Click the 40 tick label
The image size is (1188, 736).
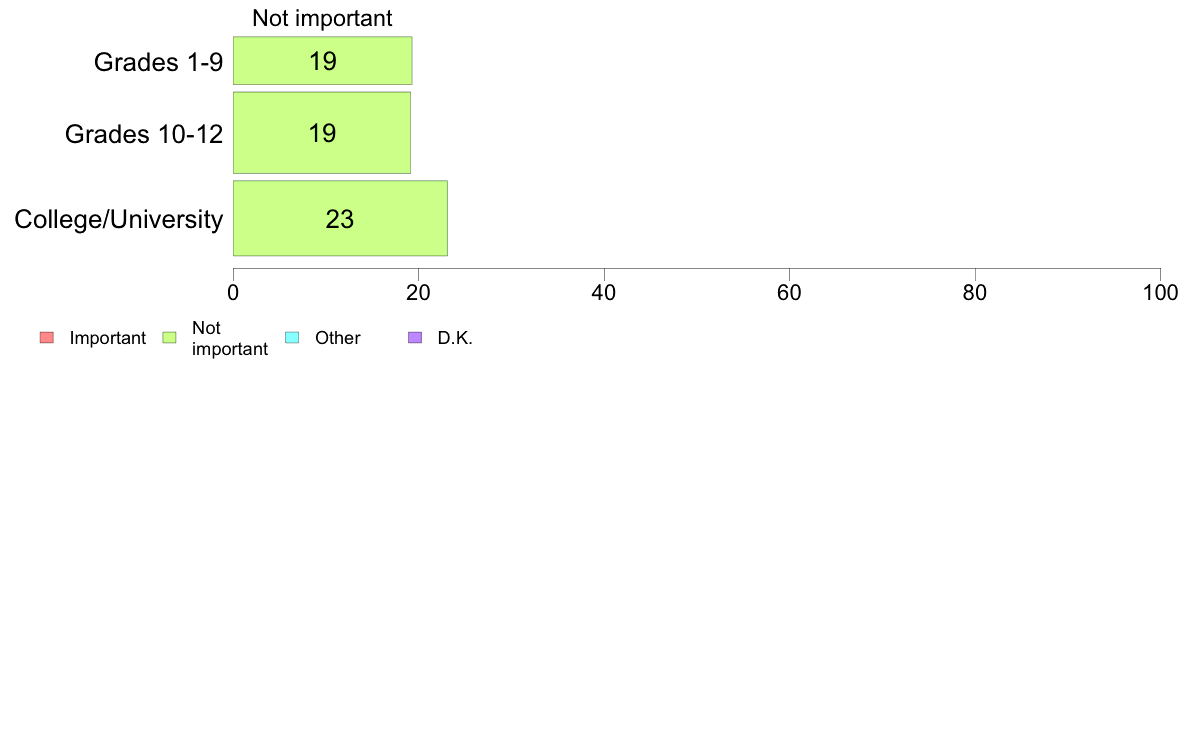tap(604, 293)
